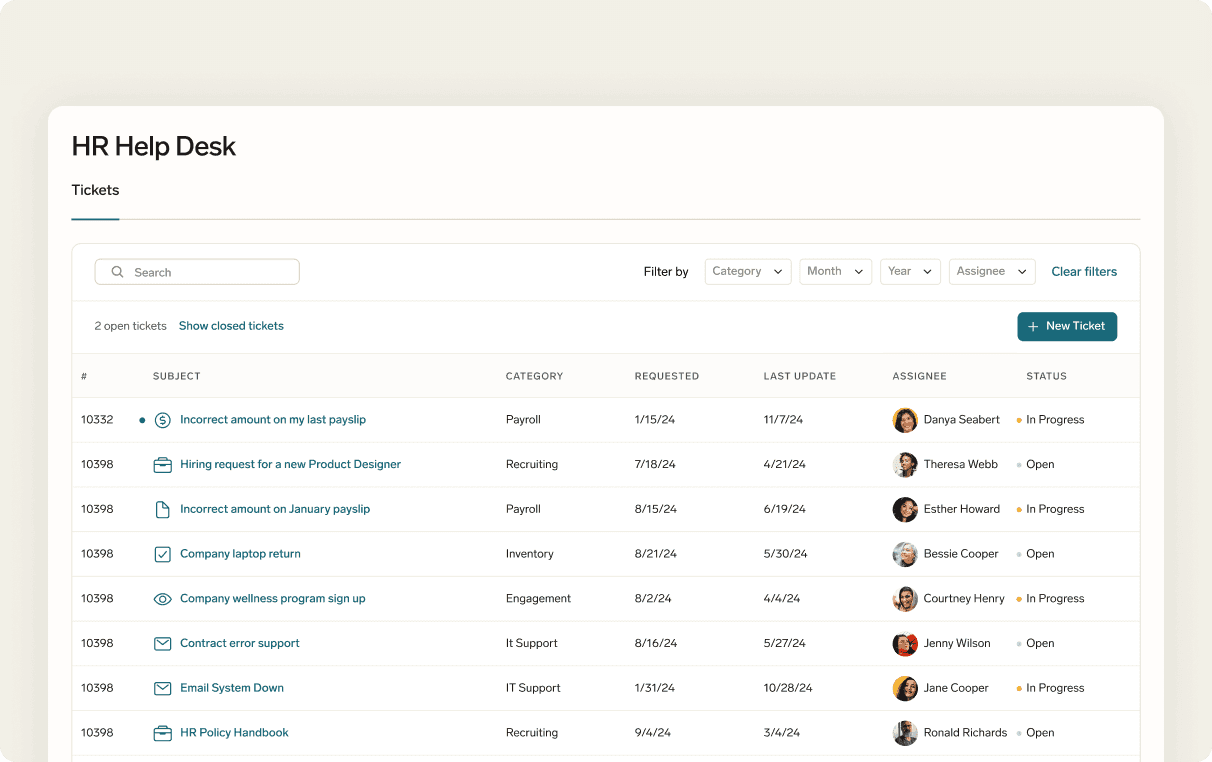1212x762 pixels.
Task: Click the New Ticket button
Action: (1067, 326)
